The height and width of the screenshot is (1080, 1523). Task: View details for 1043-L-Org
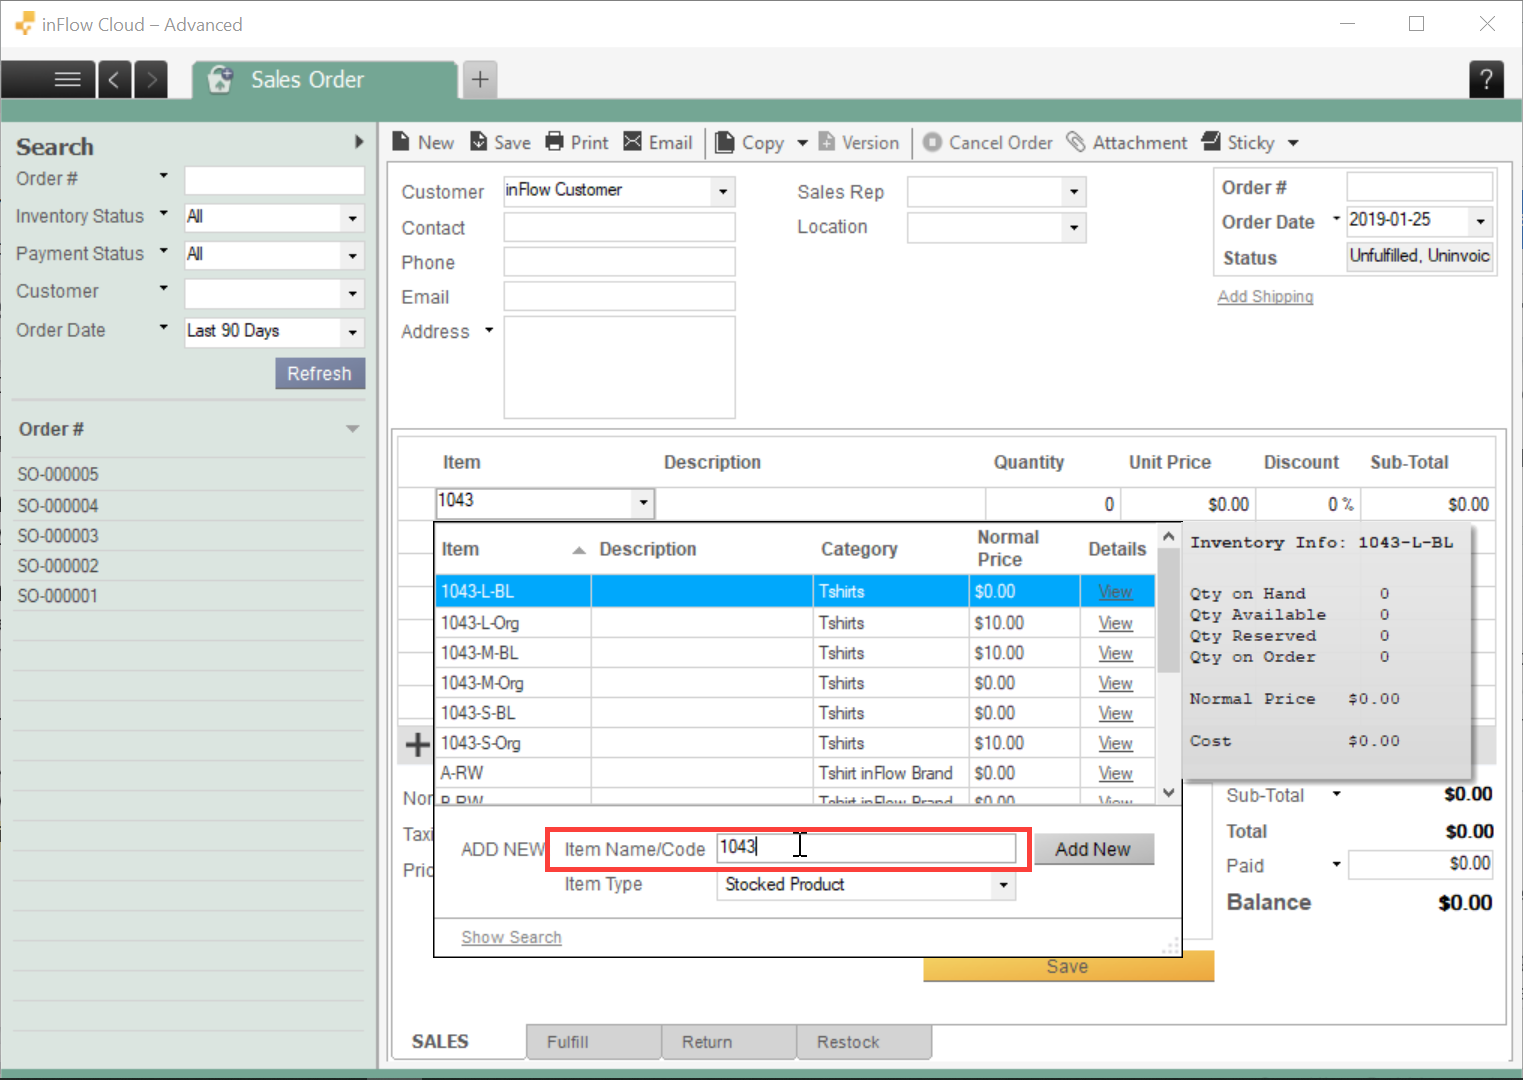1115,623
